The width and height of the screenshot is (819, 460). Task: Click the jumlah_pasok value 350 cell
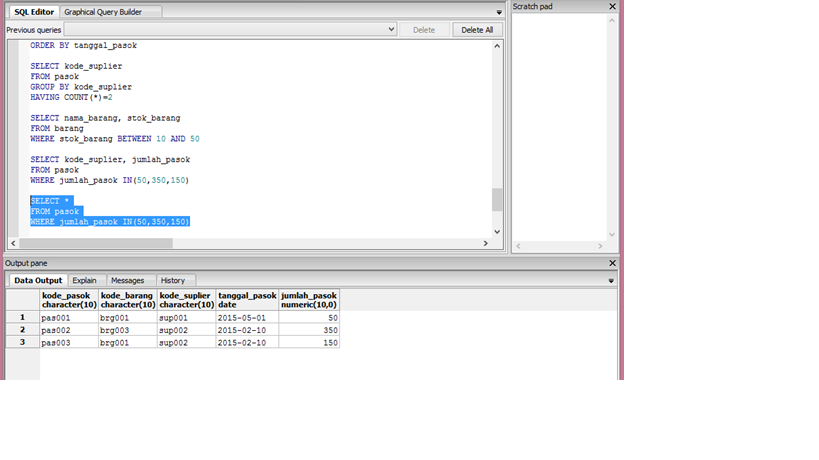point(309,330)
